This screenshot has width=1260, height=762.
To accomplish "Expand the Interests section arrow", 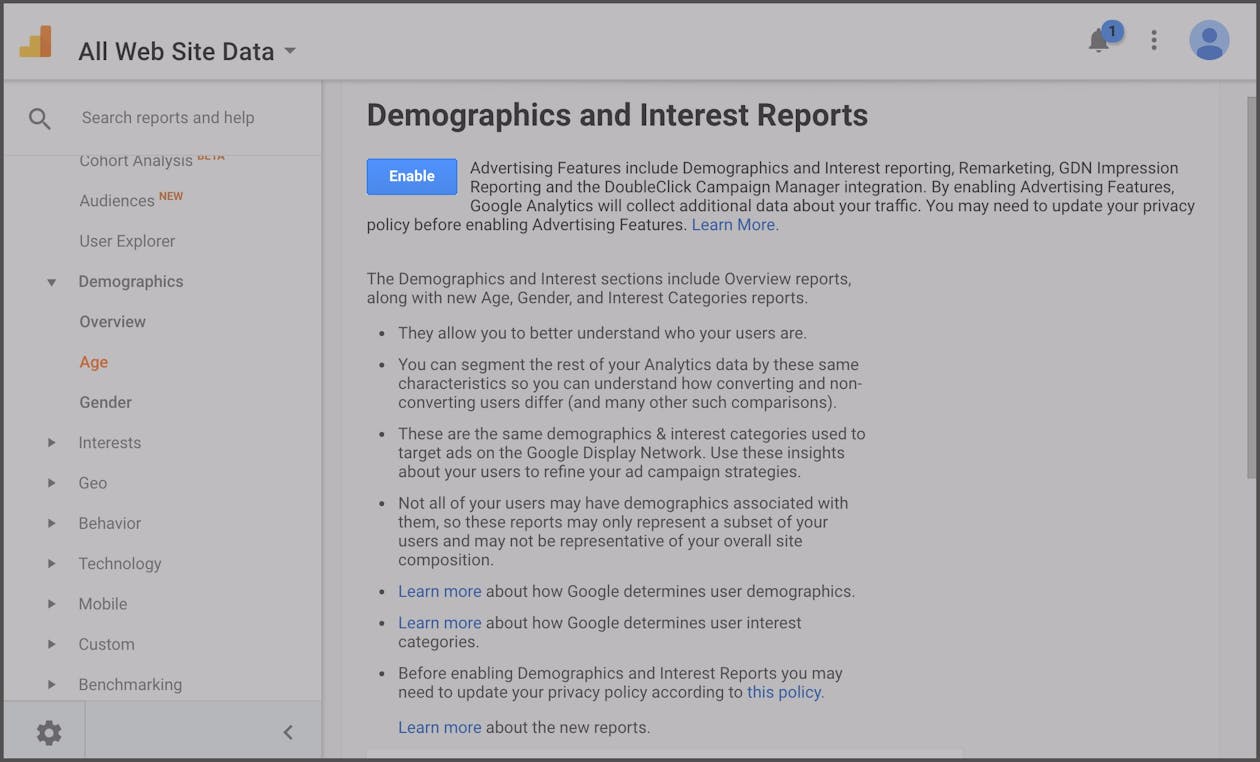I will click(x=51, y=442).
